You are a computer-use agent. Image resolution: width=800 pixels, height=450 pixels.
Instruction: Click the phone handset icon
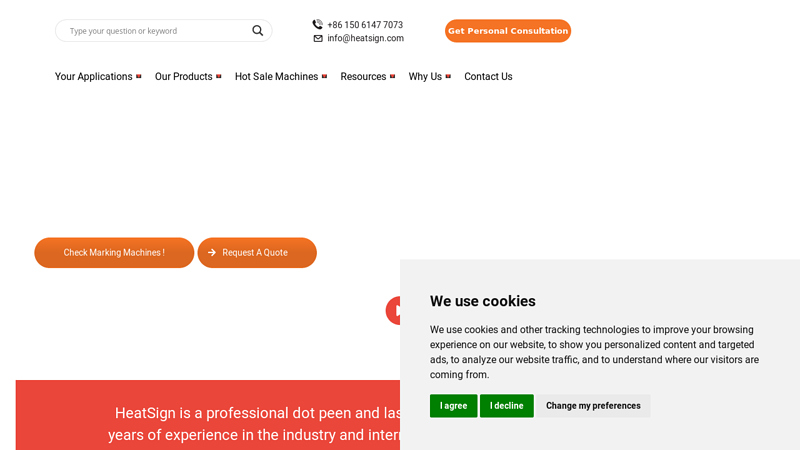[x=317, y=24]
